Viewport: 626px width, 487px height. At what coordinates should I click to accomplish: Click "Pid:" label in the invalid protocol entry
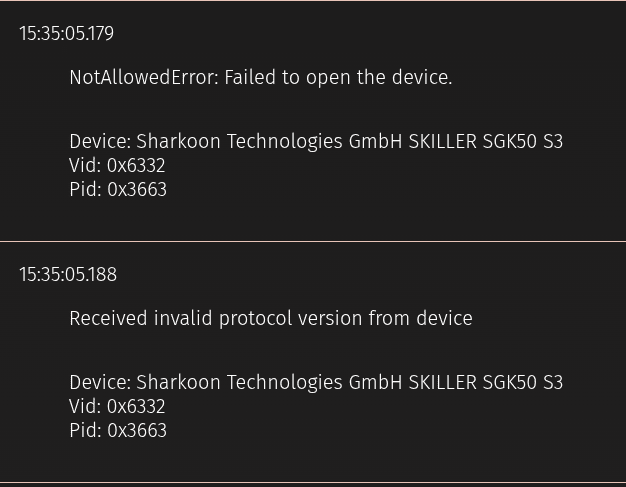click(85, 431)
